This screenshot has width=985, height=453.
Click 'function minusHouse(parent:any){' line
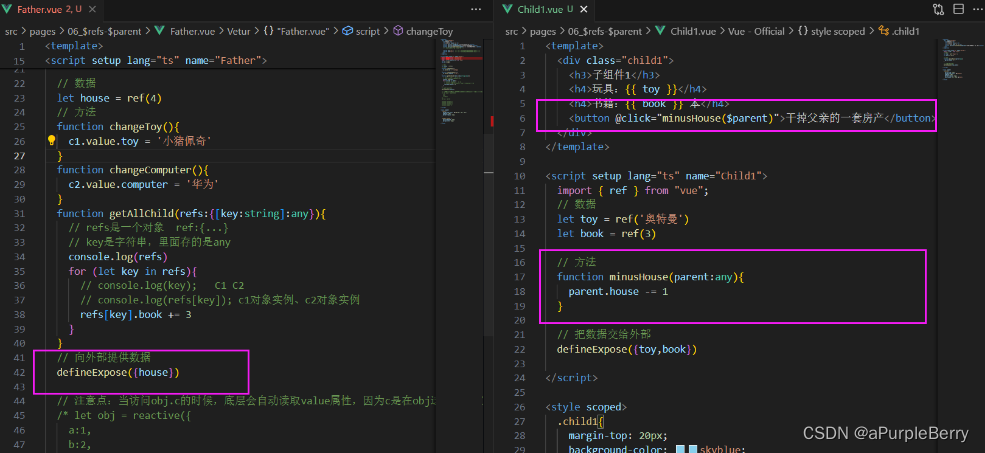(650, 276)
